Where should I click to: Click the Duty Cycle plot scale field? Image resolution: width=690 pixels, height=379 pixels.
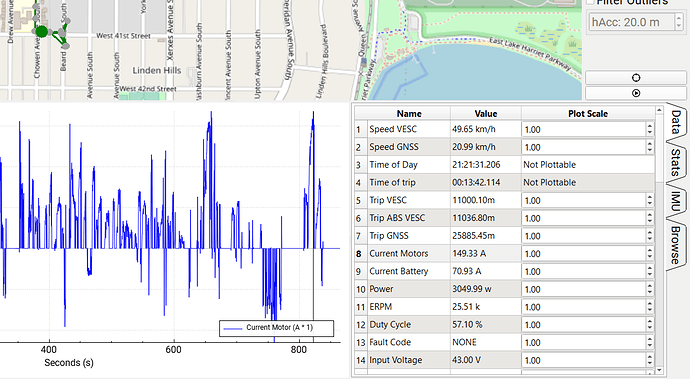pyautogui.click(x=584, y=325)
